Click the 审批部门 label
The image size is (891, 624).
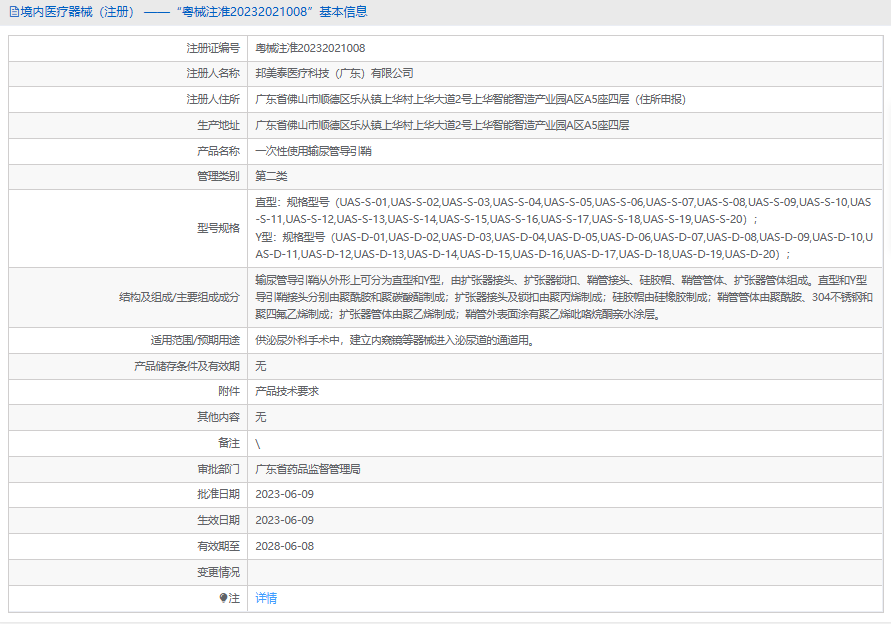[218, 469]
